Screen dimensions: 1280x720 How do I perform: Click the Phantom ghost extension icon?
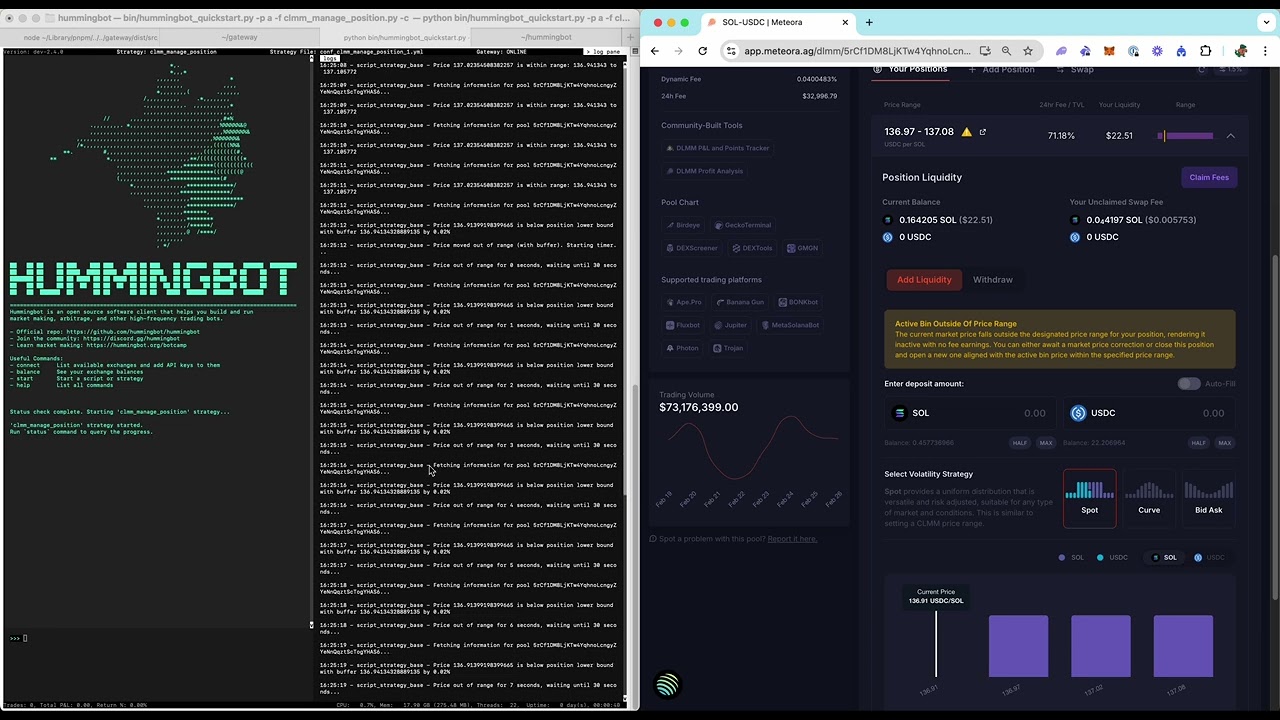(x=1061, y=51)
